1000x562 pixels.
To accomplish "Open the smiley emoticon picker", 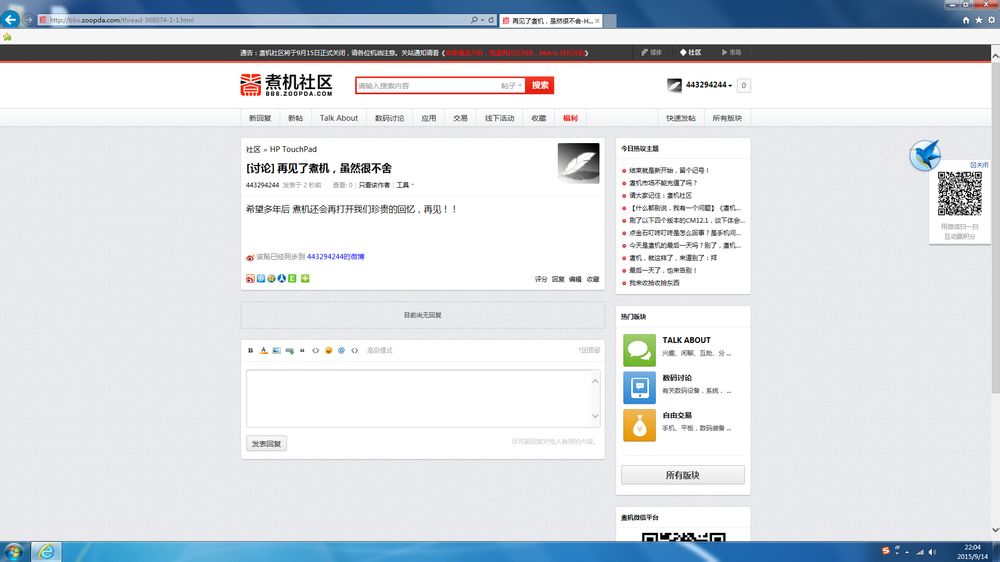I will pos(328,350).
